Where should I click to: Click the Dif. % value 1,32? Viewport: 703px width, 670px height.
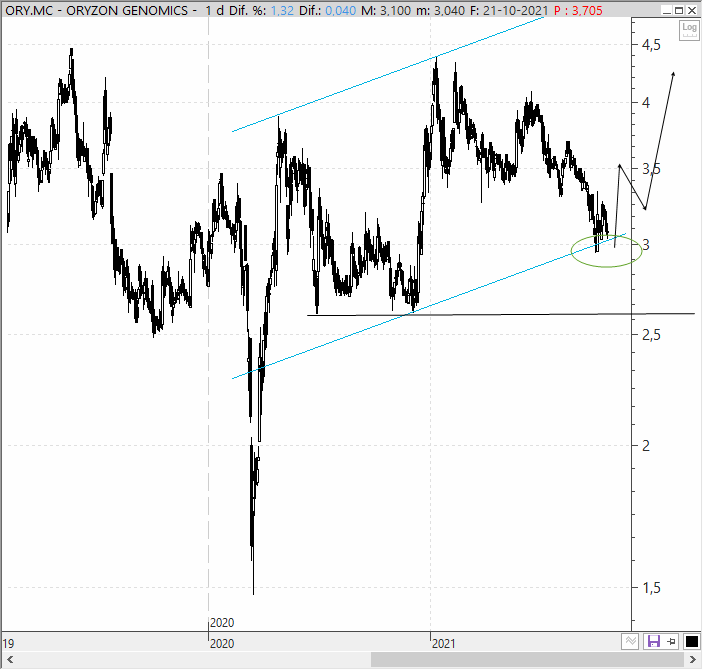point(282,10)
